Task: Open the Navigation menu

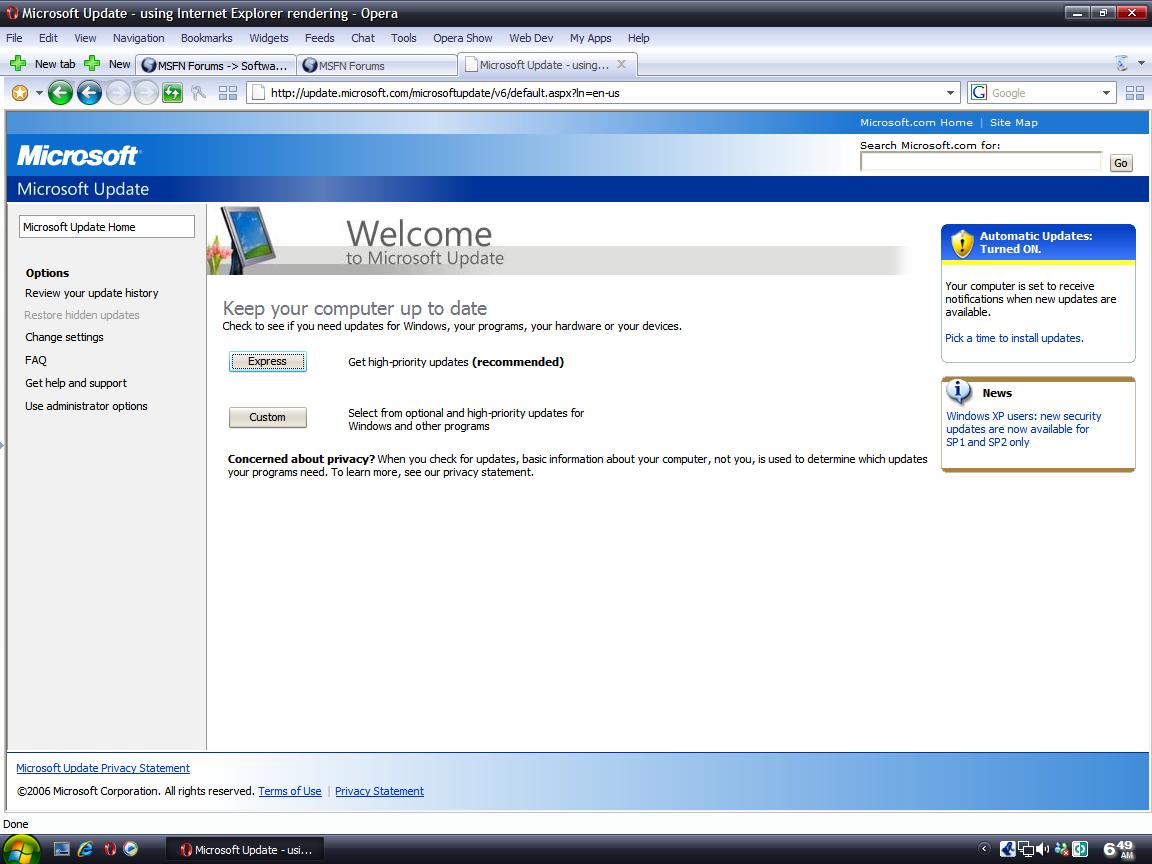Action: coord(139,38)
